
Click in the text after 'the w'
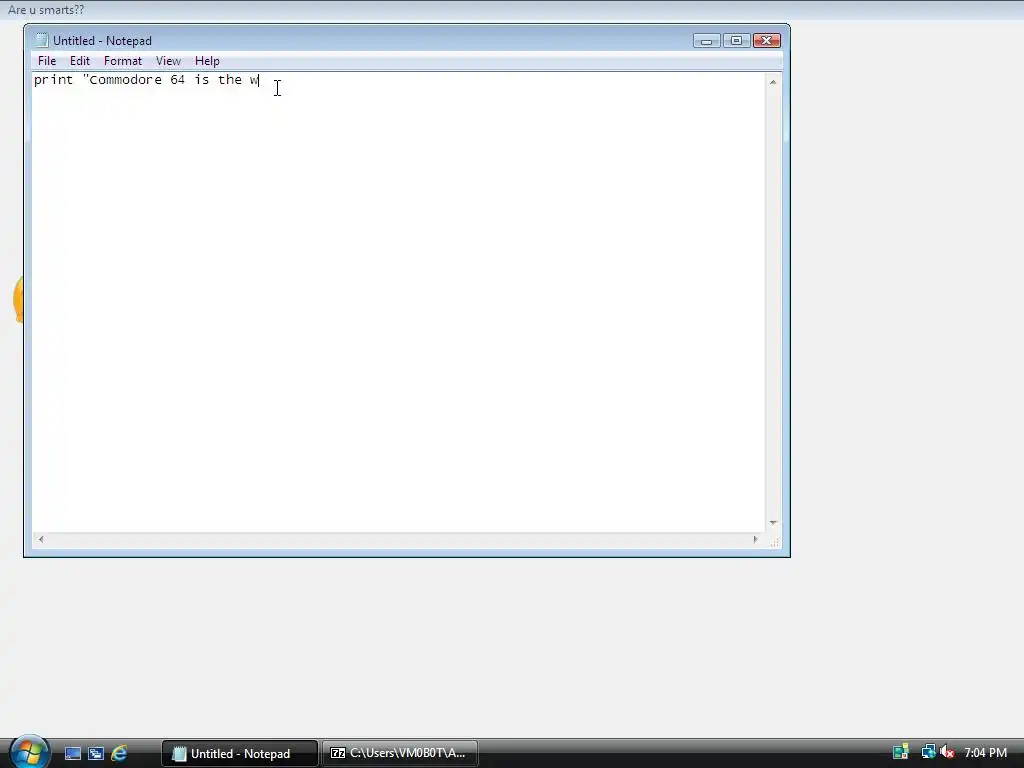(260, 80)
